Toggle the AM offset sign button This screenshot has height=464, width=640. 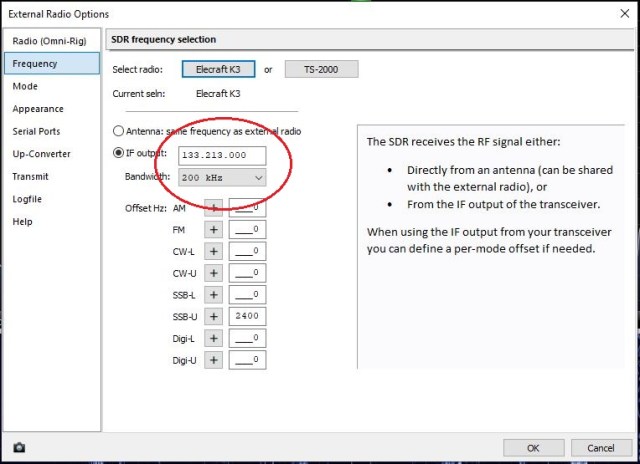tap(213, 207)
